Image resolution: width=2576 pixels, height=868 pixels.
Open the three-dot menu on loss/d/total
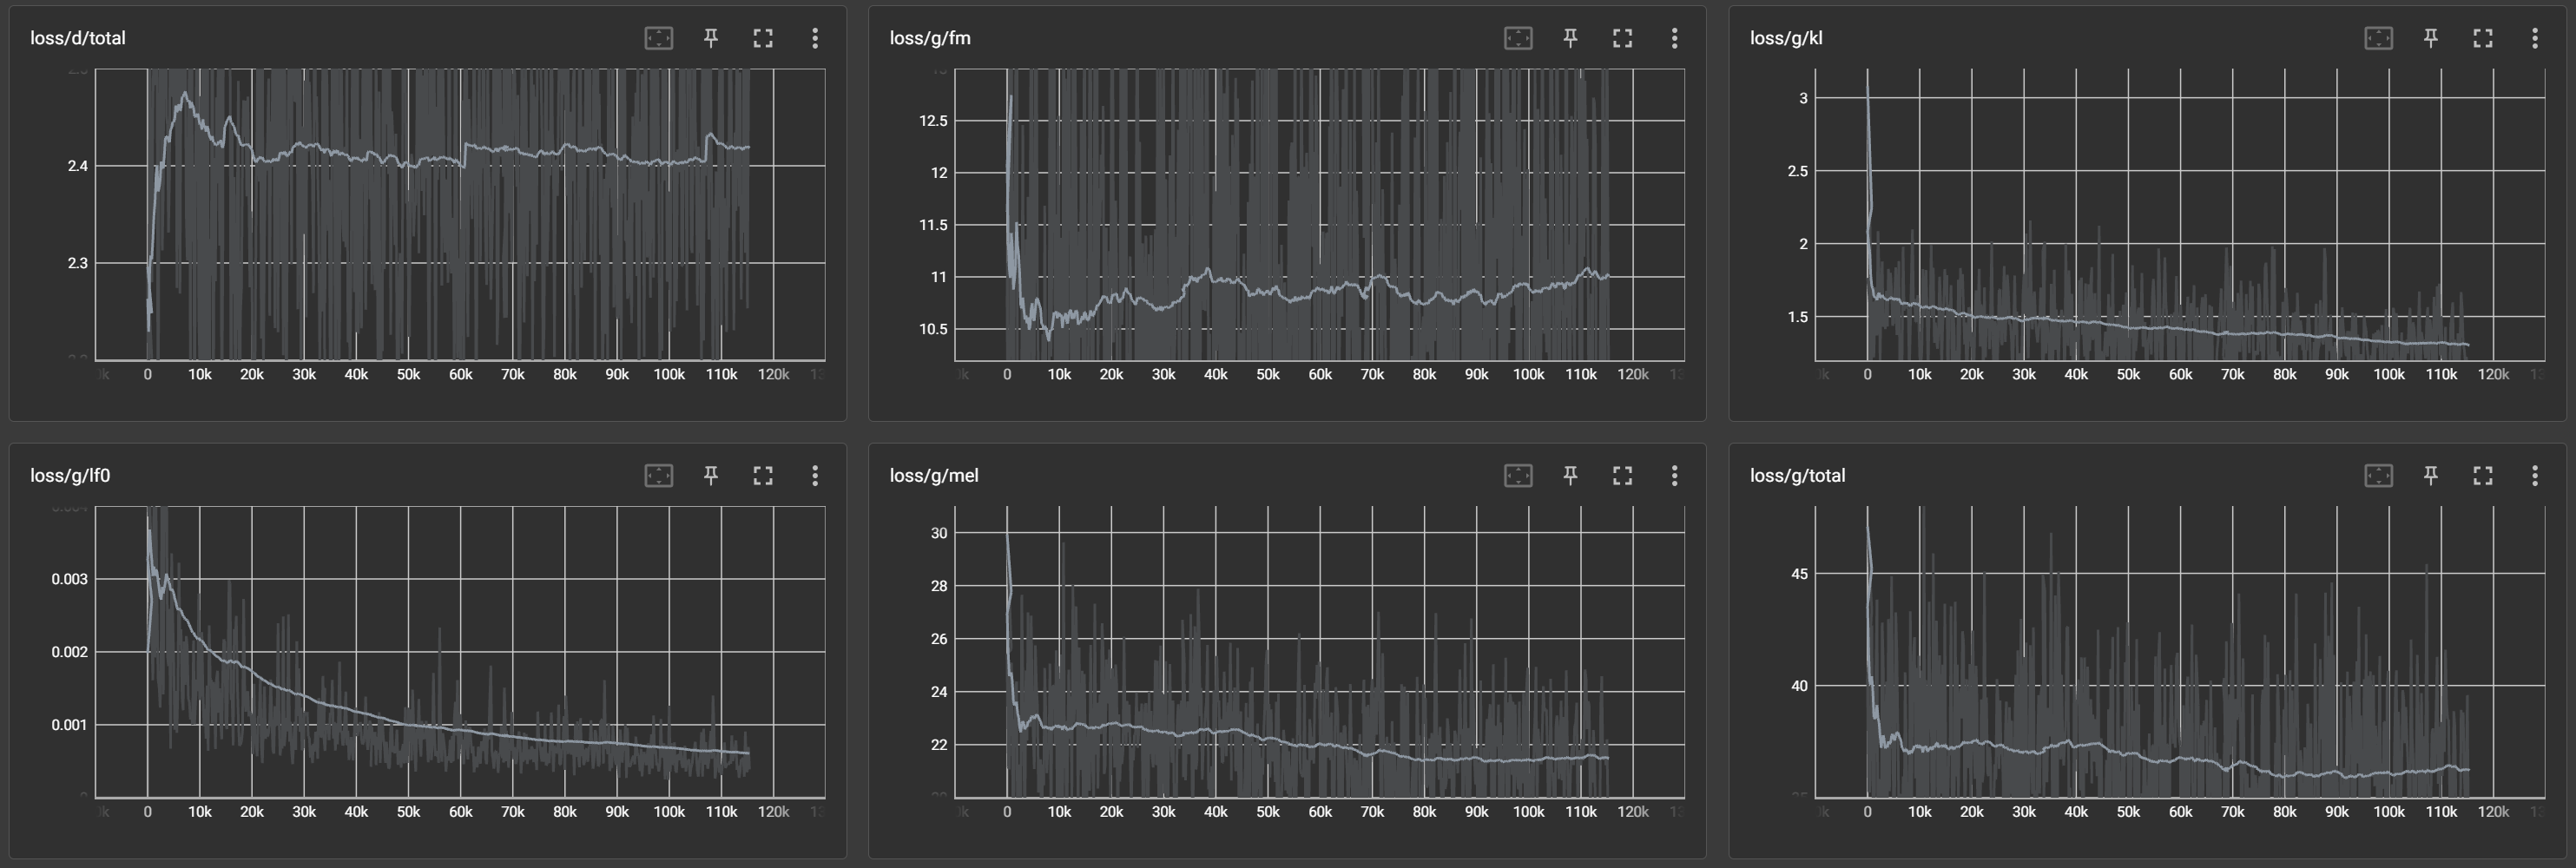(815, 38)
